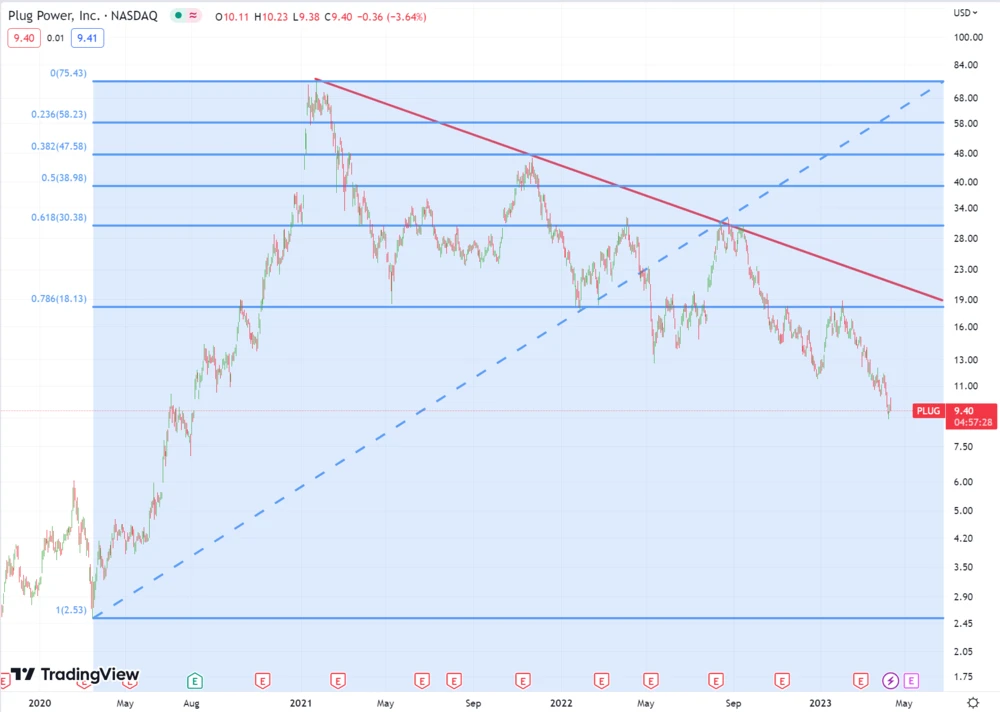The image size is (1000, 712).
Task: Click the L9.38 low value
Action: [306, 17]
